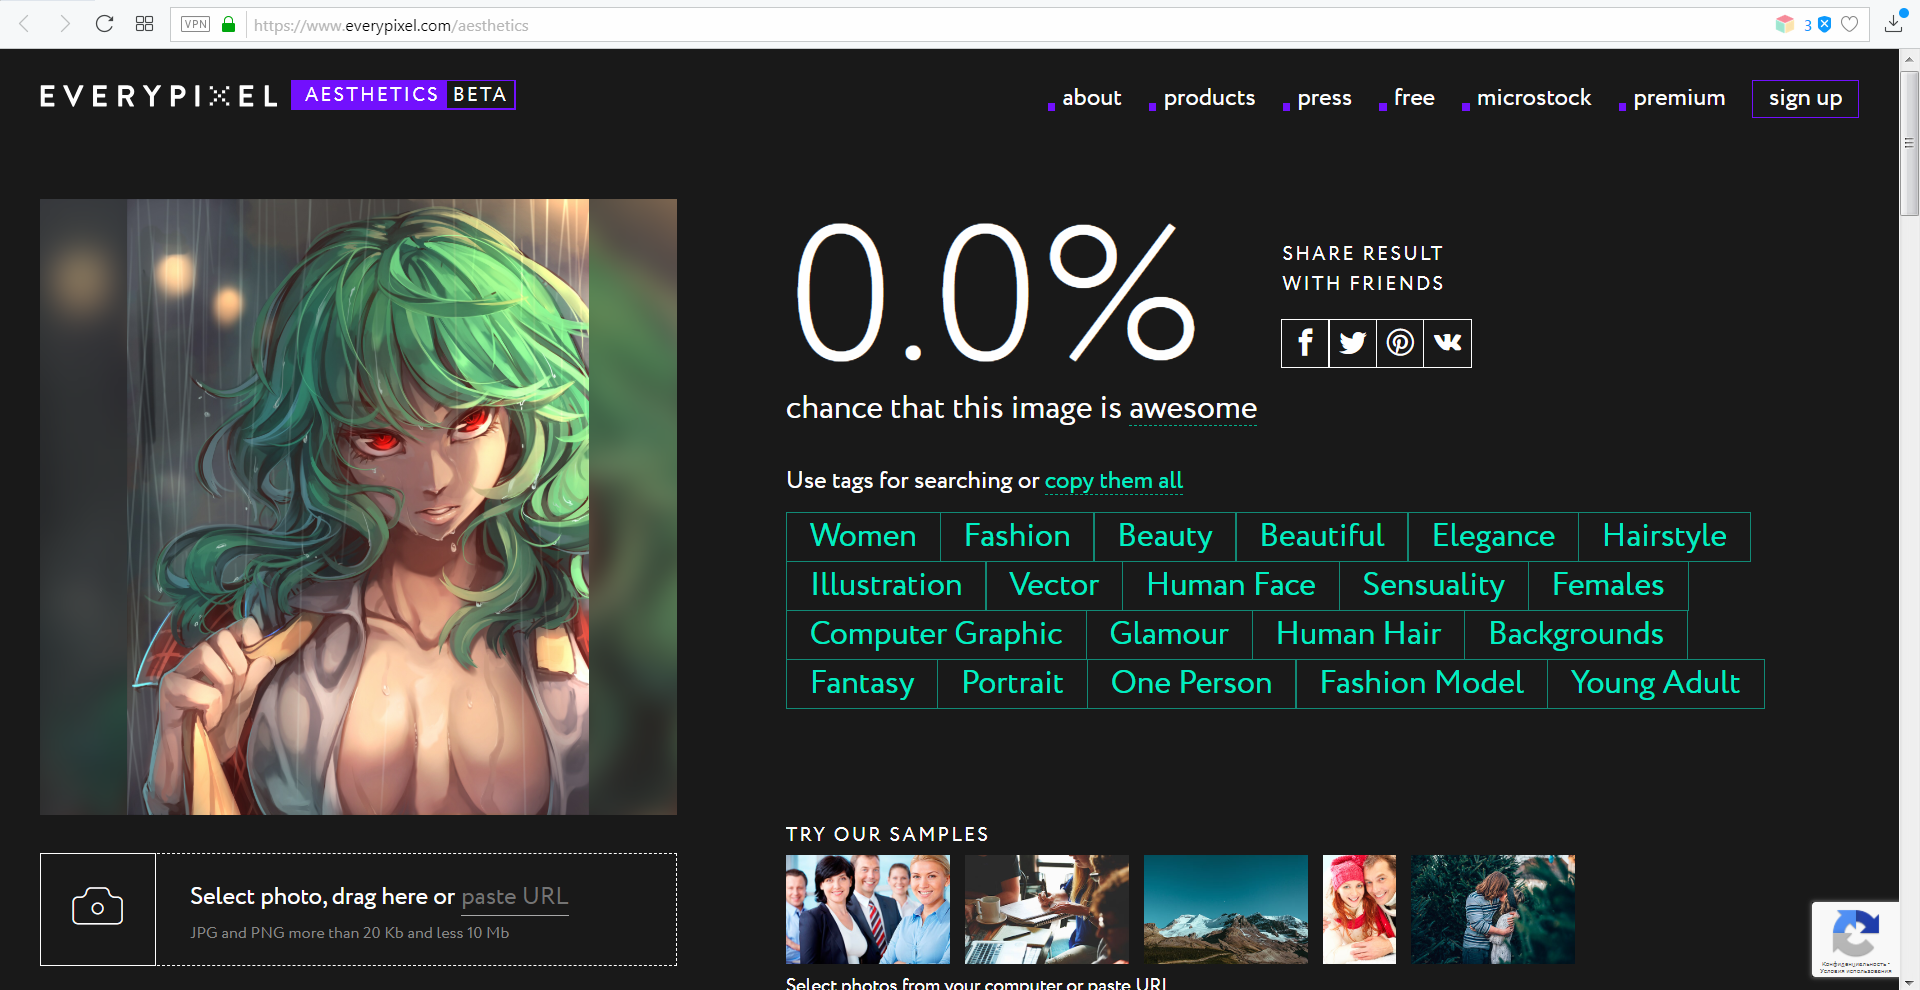Share result on Facebook
This screenshot has width=1920, height=990.
click(1305, 343)
